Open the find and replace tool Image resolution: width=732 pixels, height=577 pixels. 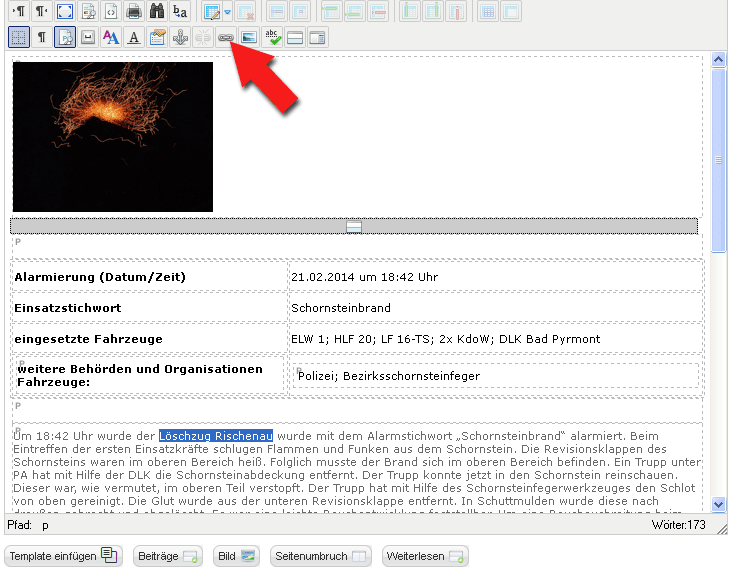[180, 11]
